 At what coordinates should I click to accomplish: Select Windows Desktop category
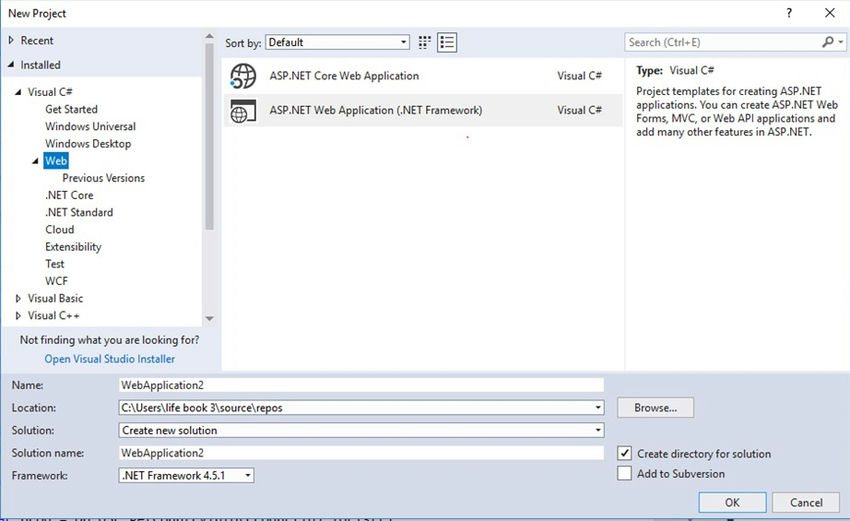click(88, 144)
